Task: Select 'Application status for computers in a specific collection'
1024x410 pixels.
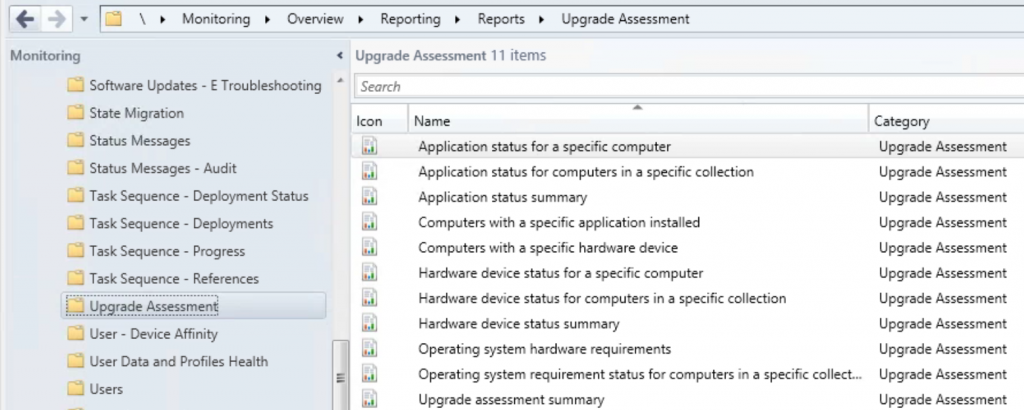Action: [x=586, y=172]
